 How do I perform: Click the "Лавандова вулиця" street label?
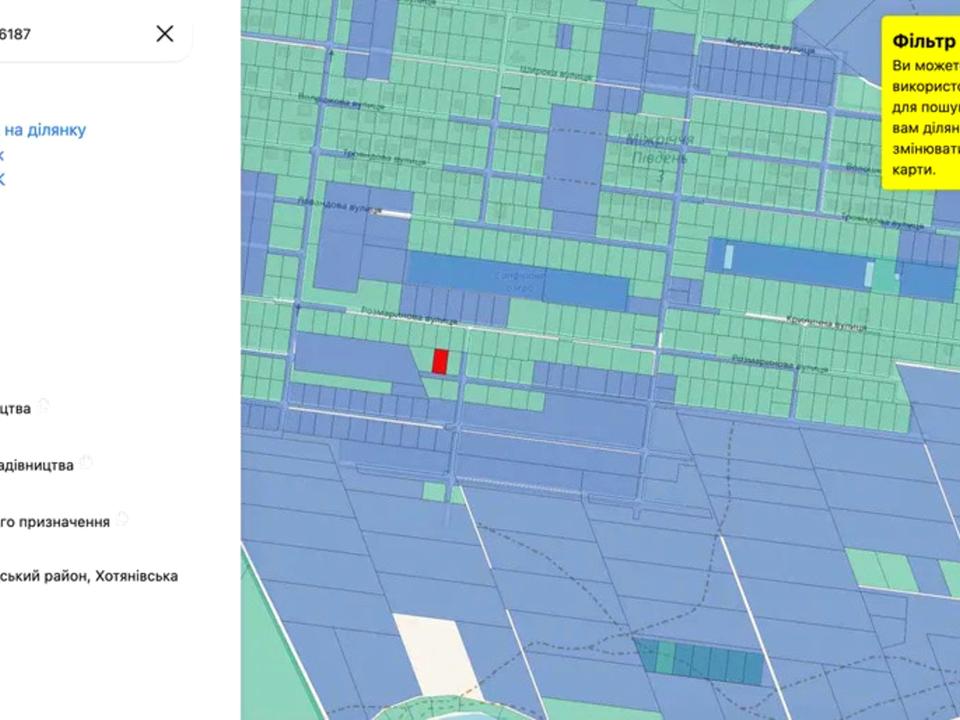pyautogui.click(x=338, y=204)
